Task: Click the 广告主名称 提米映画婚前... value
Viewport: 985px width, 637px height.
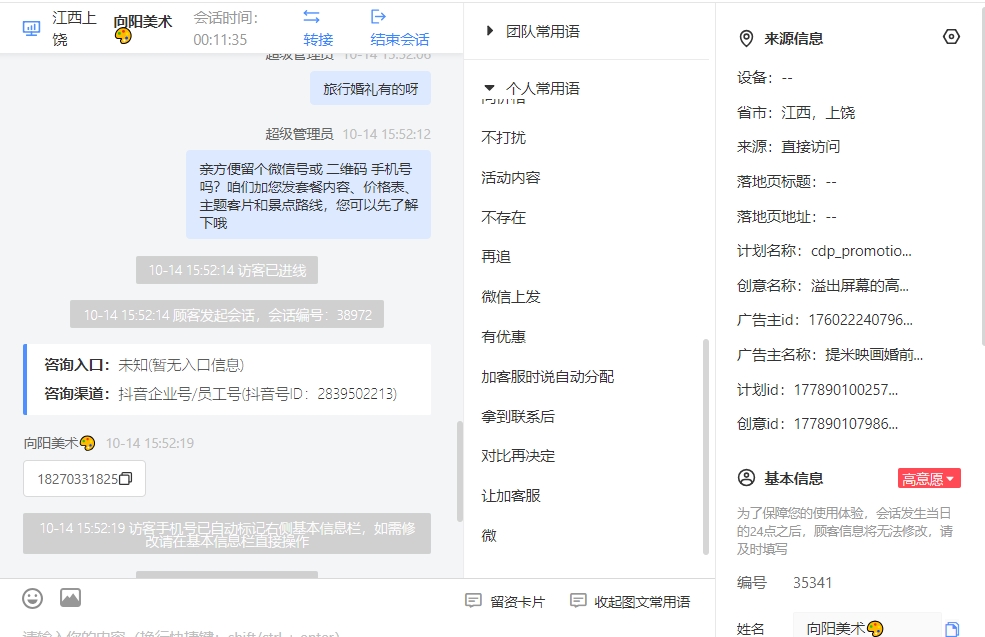Action: pyautogui.click(x=874, y=355)
